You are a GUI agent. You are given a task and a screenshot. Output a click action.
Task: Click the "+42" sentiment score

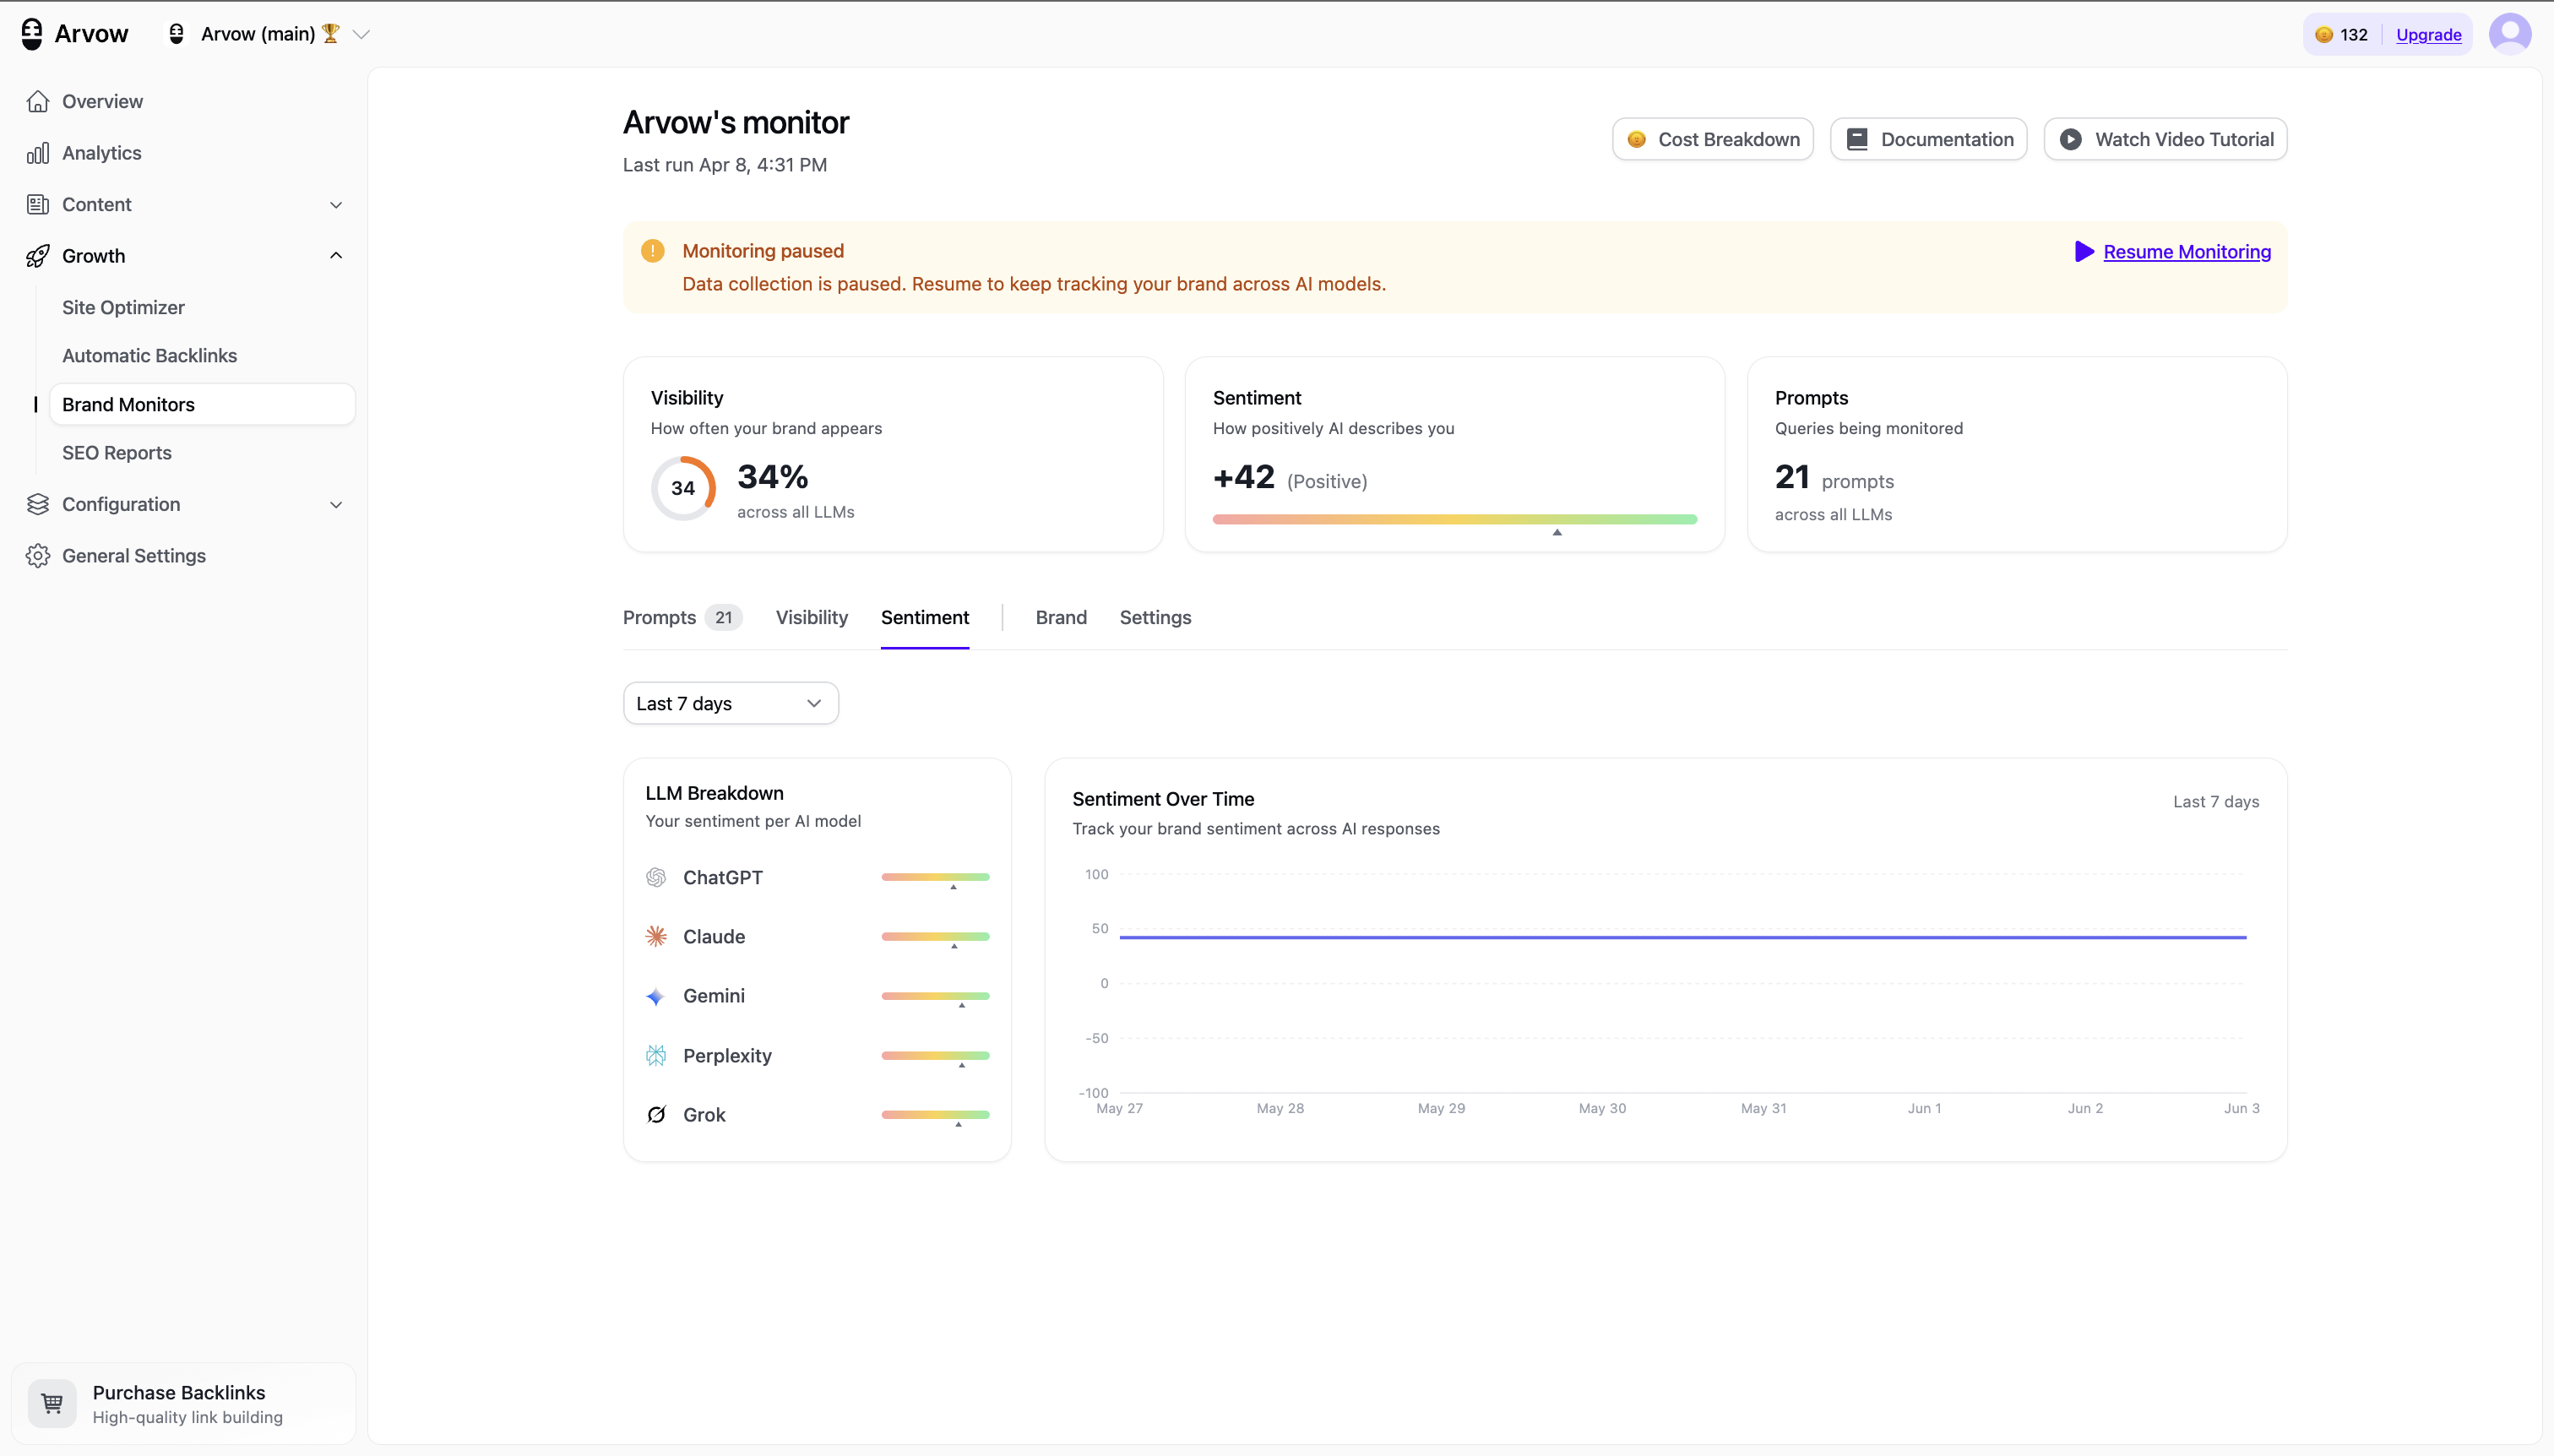coord(1244,478)
